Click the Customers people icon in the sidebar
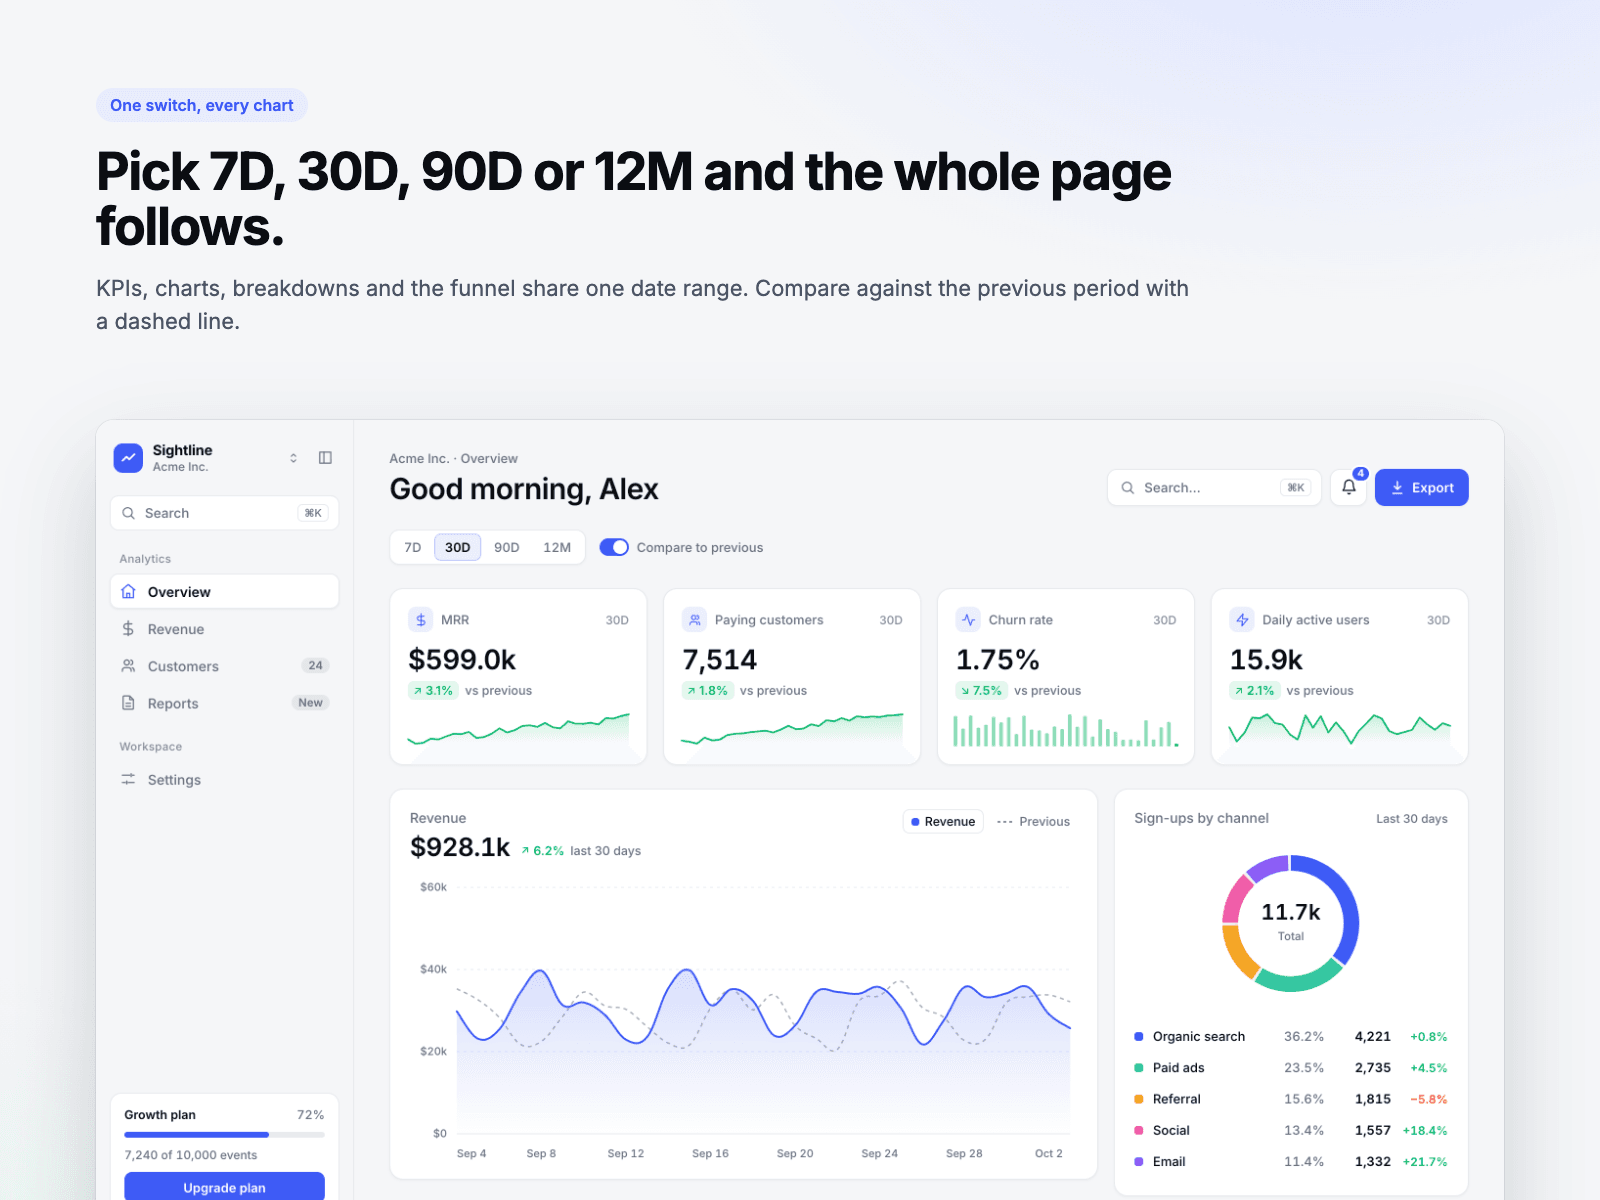Viewport: 1600px width, 1200px height. pyautogui.click(x=128, y=666)
